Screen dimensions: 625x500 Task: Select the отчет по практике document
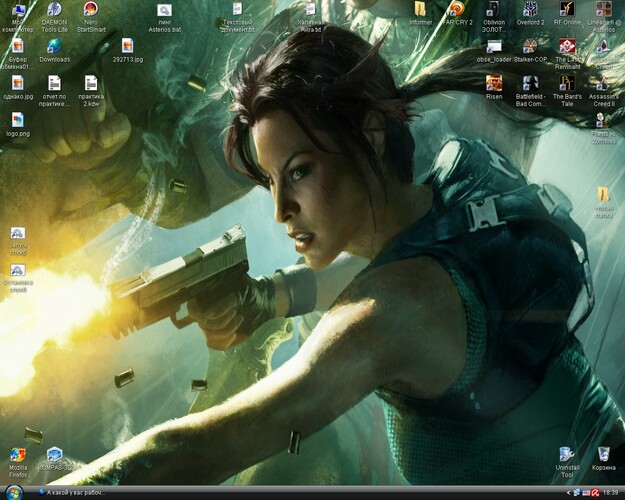click(54, 84)
